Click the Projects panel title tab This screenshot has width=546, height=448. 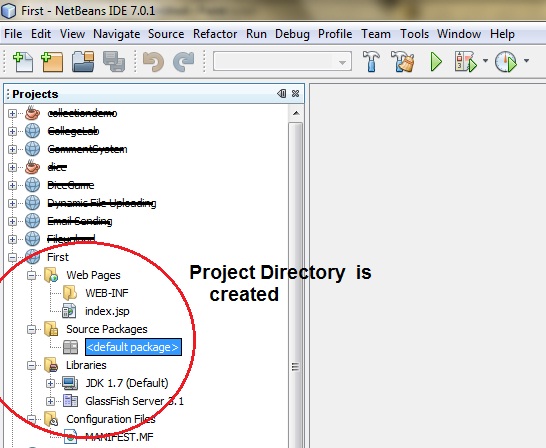(35, 94)
